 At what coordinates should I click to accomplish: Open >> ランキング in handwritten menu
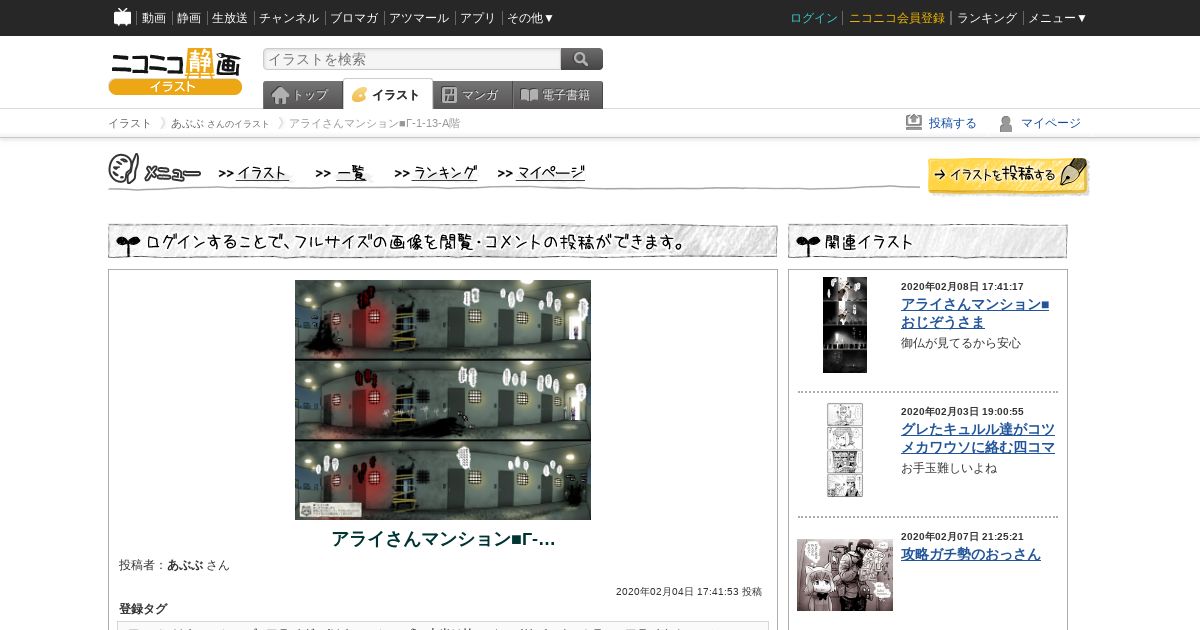(x=436, y=173)
